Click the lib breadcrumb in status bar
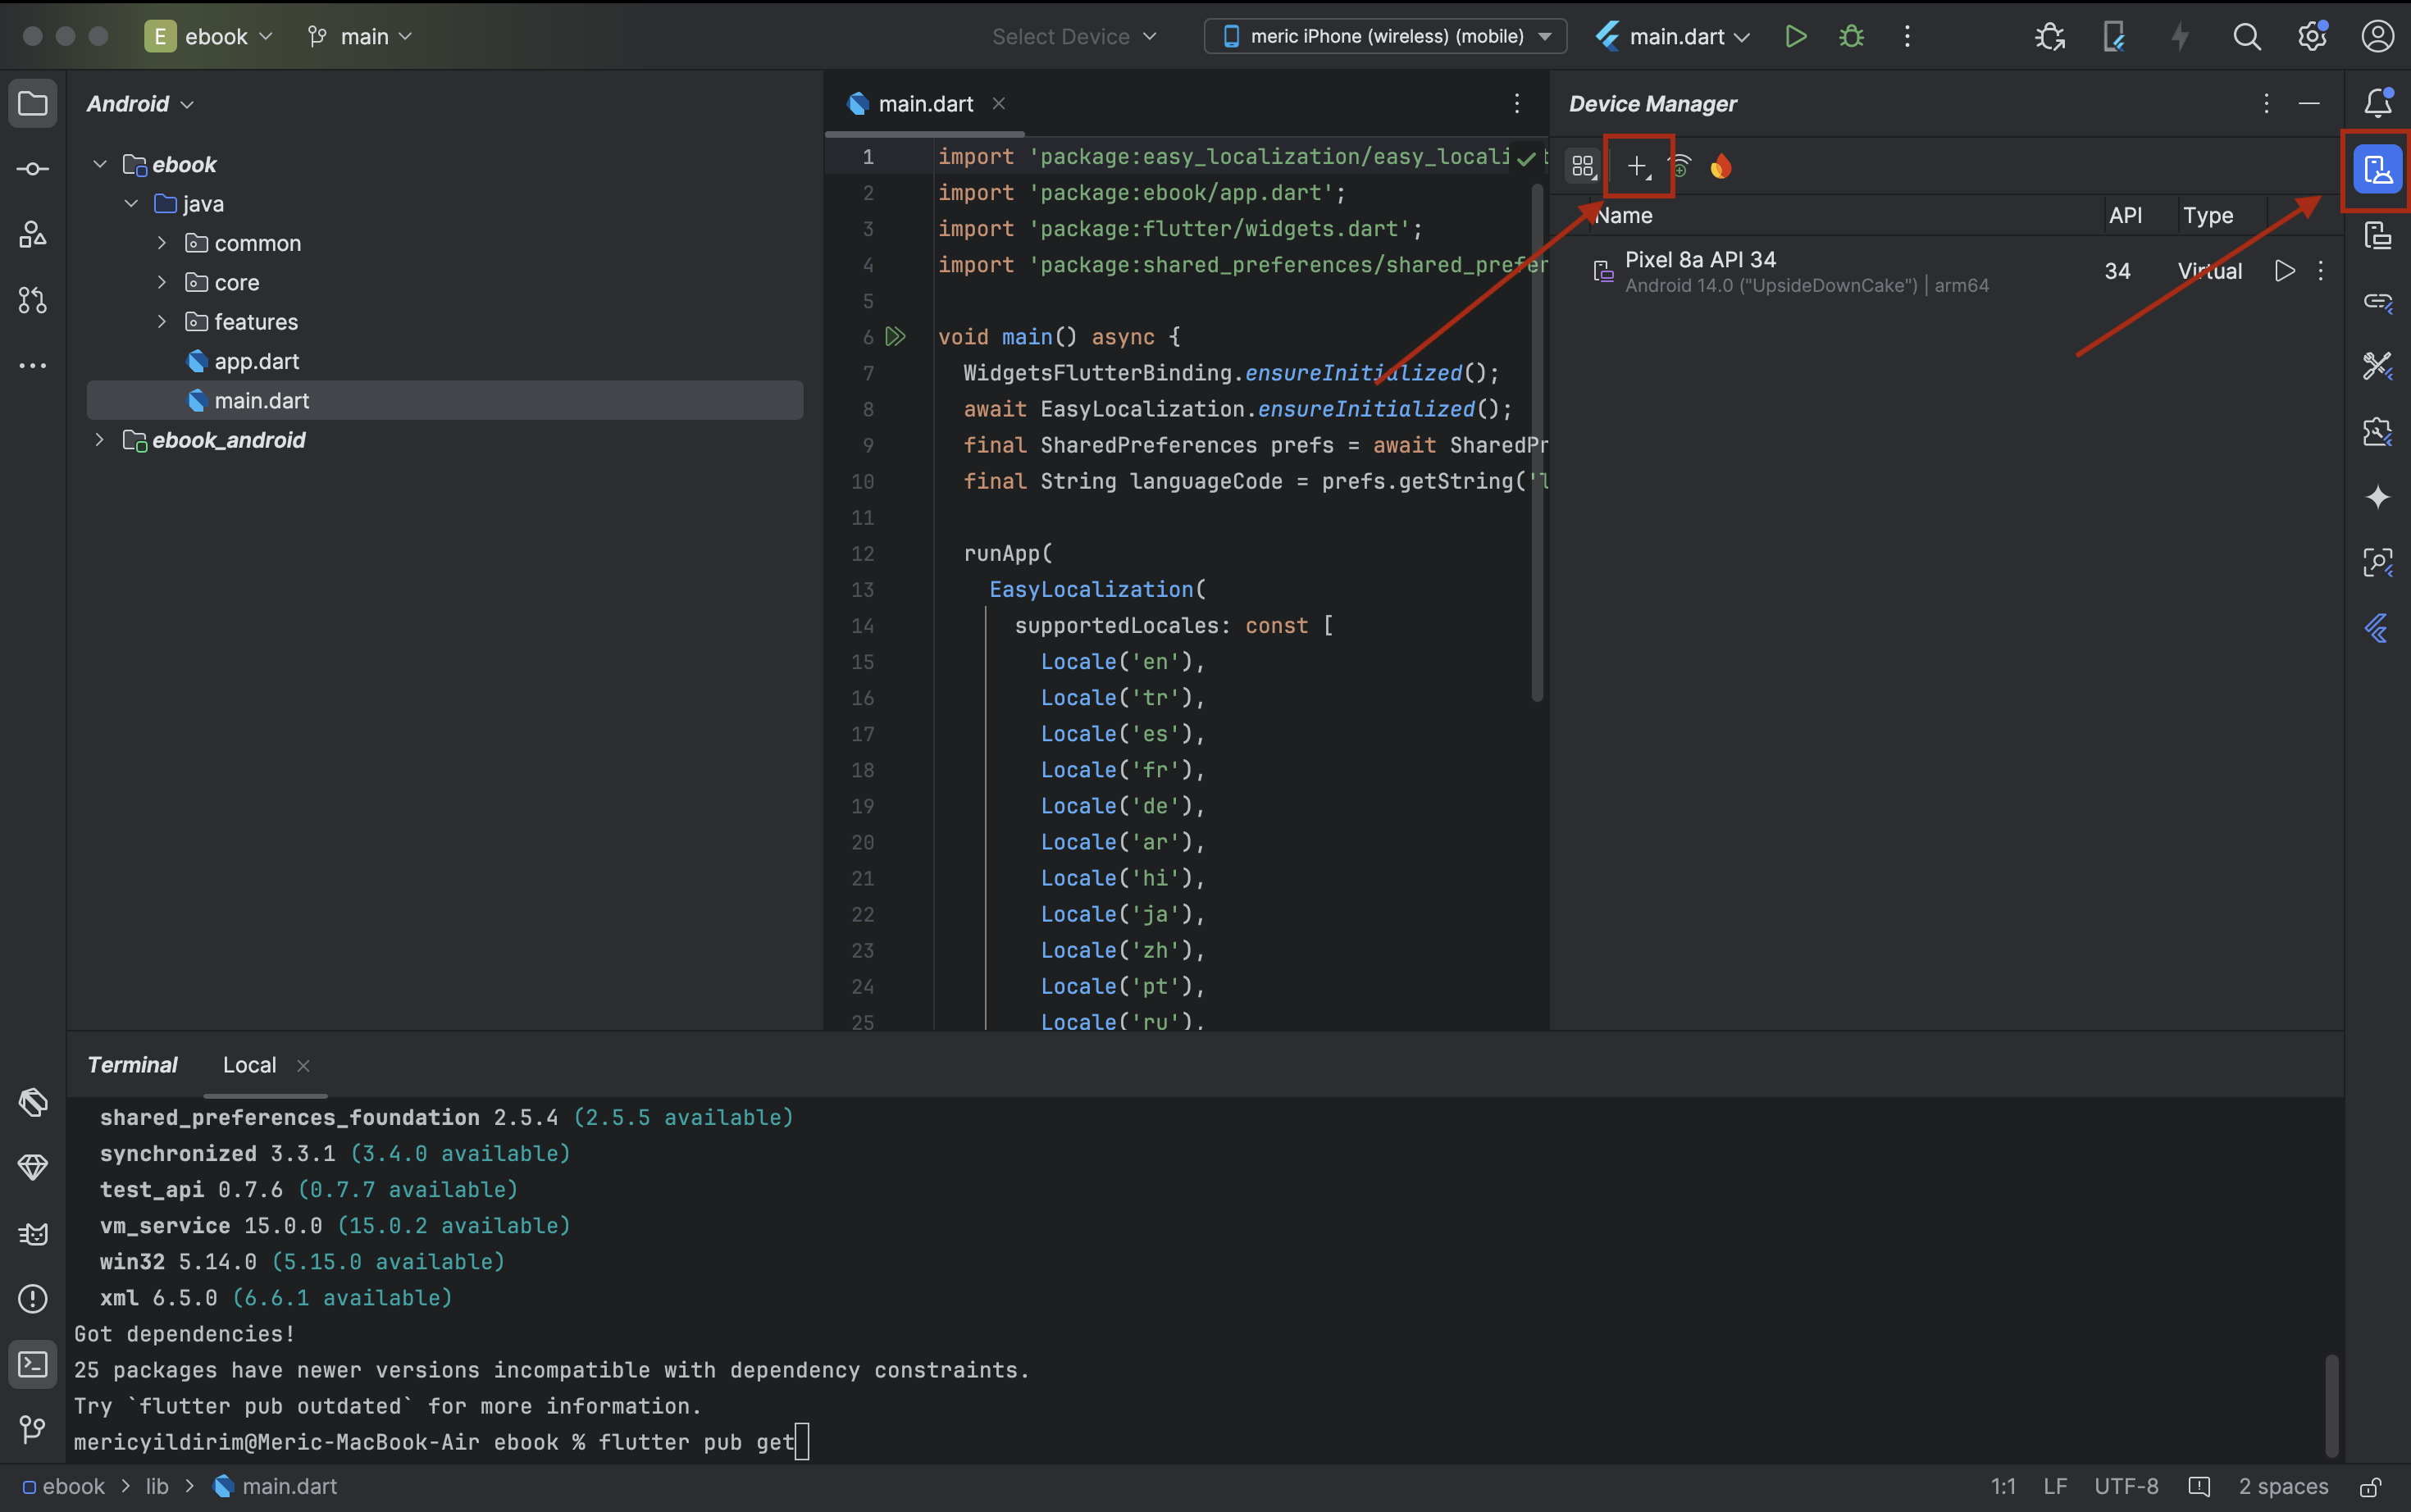Image resolution: width=2411 pixels, height=1512 pixels. (x=157, y=1487)
